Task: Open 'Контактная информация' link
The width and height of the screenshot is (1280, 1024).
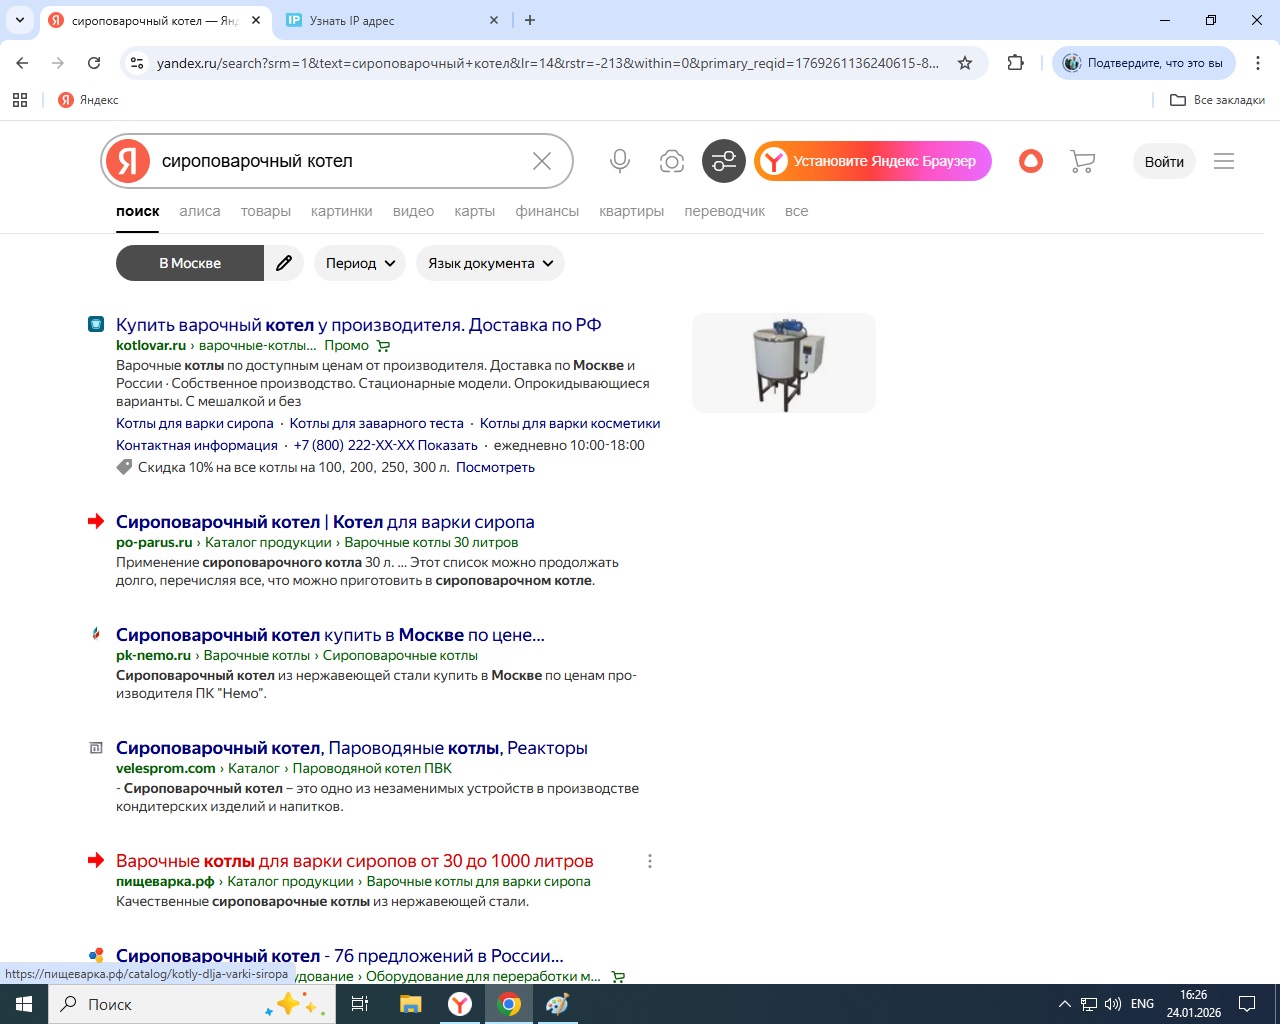Action: (x=197, y=445)
